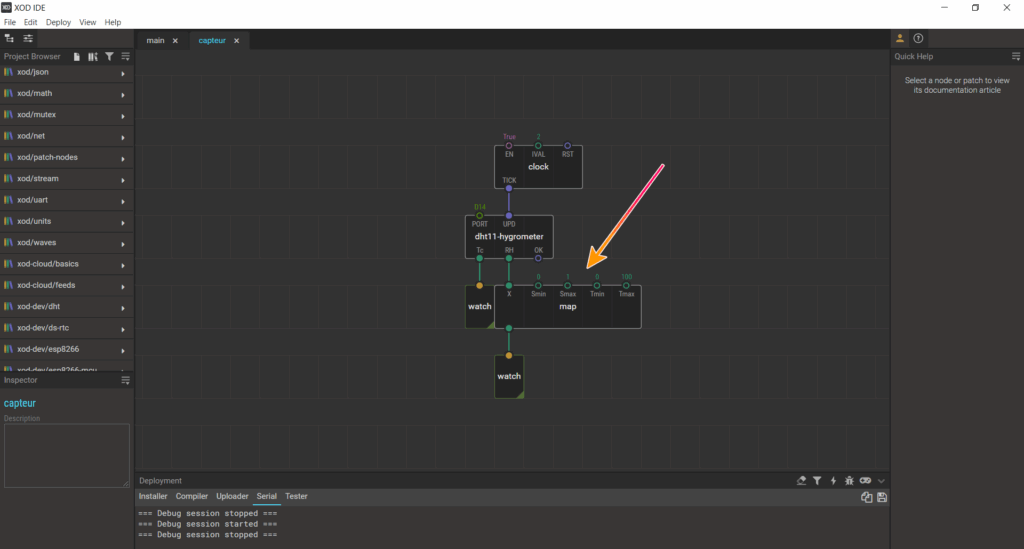Viewport: 1024px width, 549px height.
Task: Click the OK output pin on dht11-hygrometer
Action: [x=538, y=259]
